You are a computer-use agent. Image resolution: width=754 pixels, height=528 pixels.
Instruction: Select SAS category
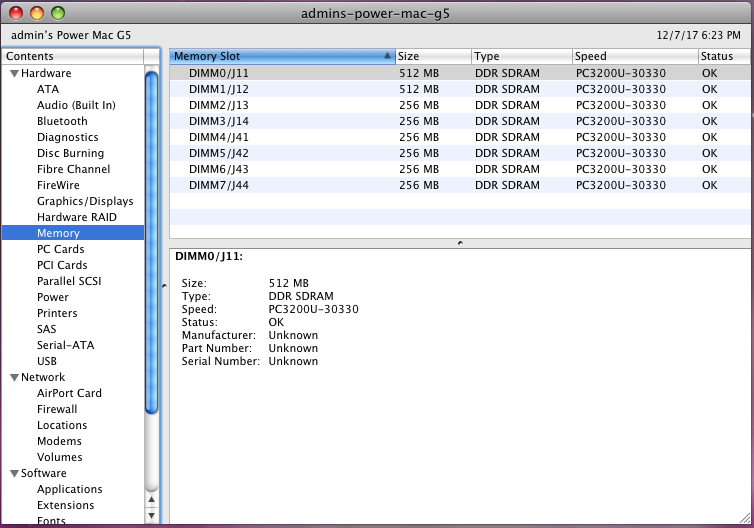tap(47, 329)
